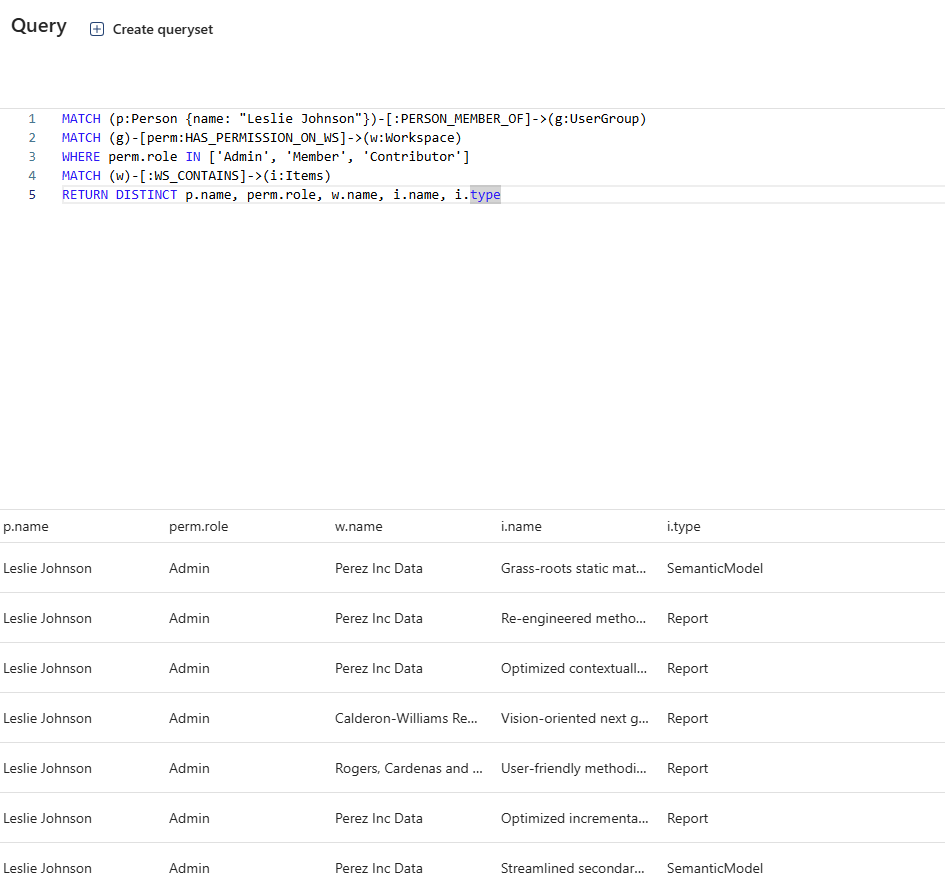
Task: Click line number 3 in the query editor
Action: pyautogui.click(x=32, y=156)
